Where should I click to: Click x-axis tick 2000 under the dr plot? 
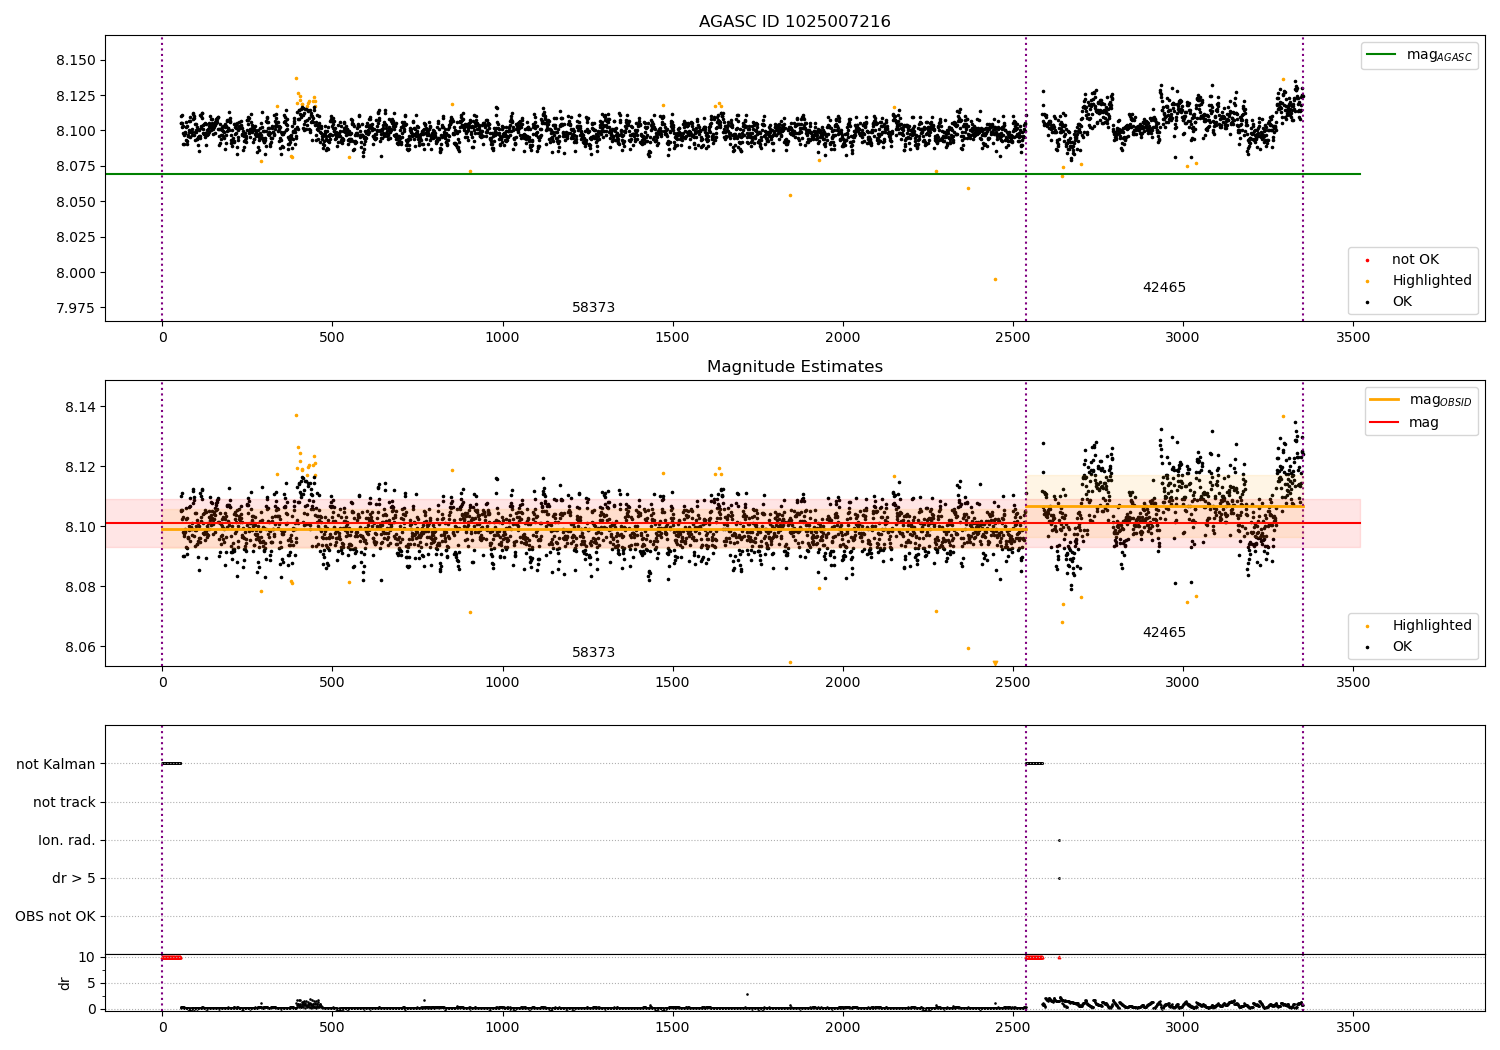(842, 1027)
